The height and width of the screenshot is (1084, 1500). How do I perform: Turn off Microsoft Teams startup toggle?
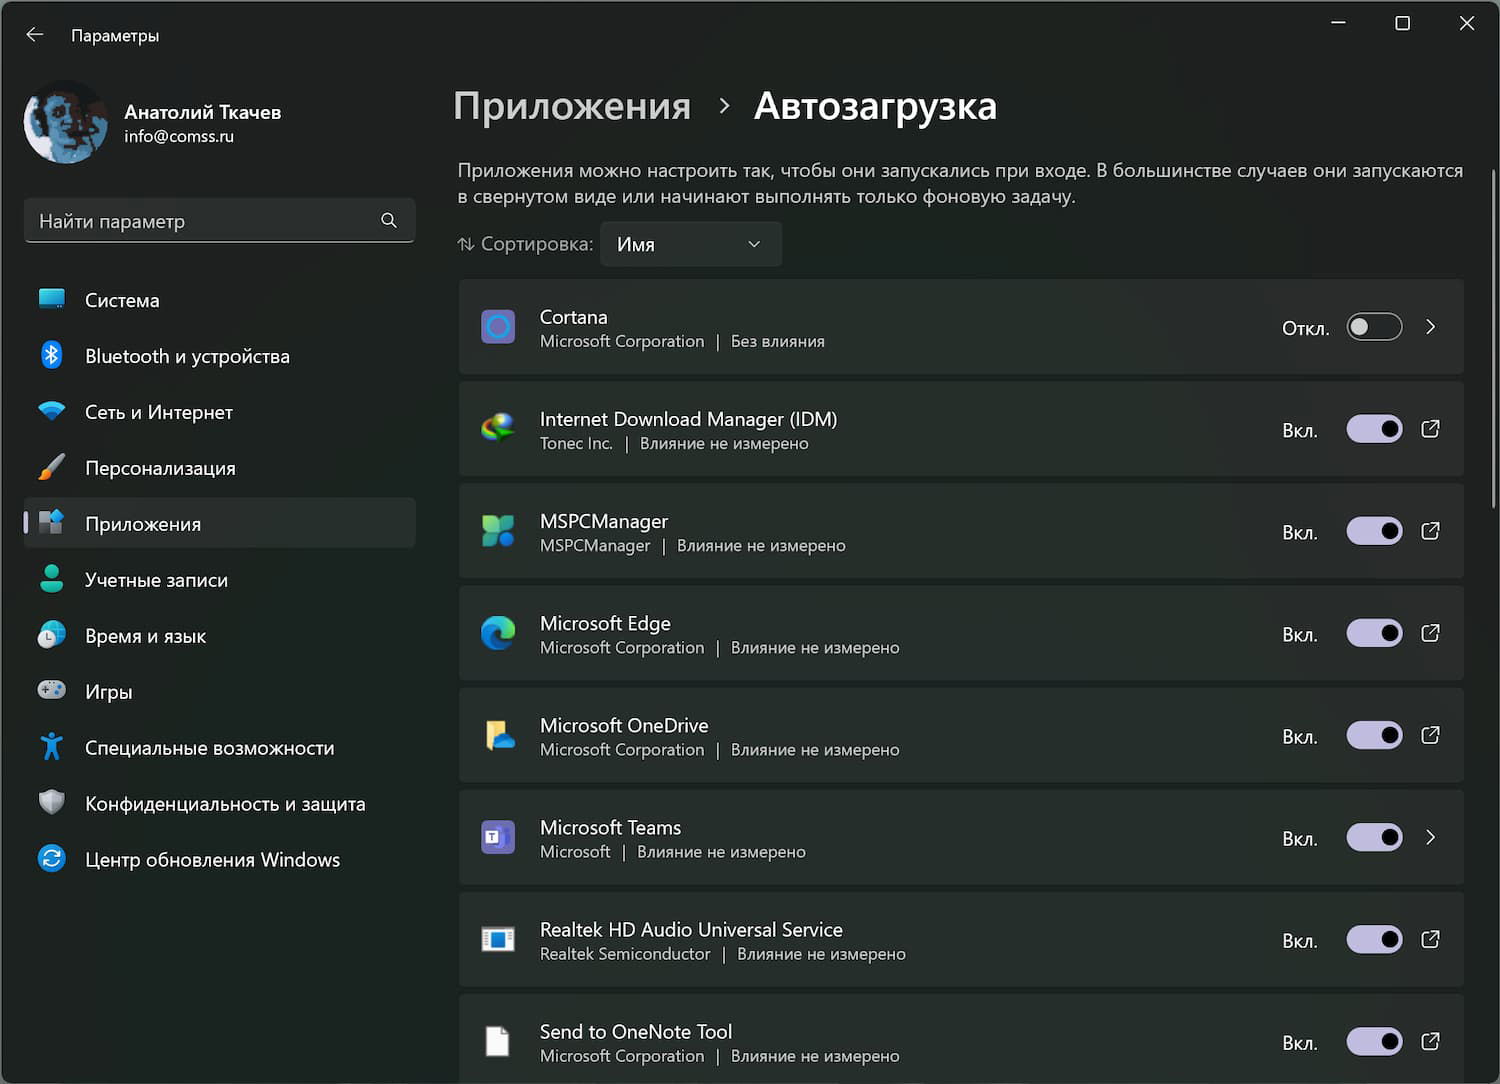point(1374,837)
